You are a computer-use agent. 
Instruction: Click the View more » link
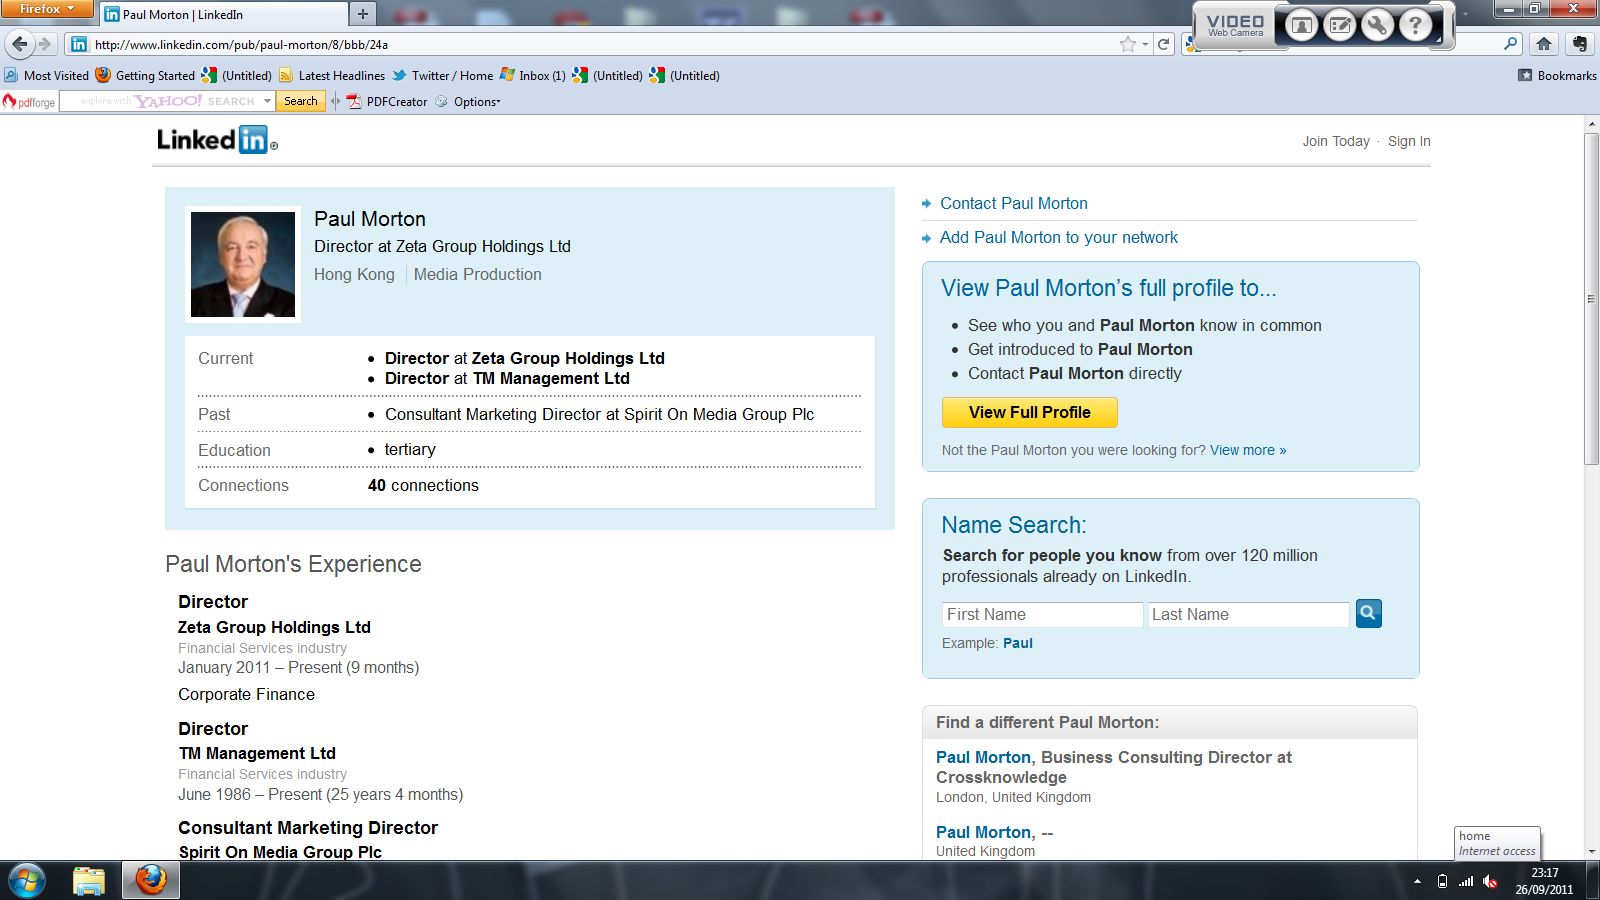[1248, 450]
